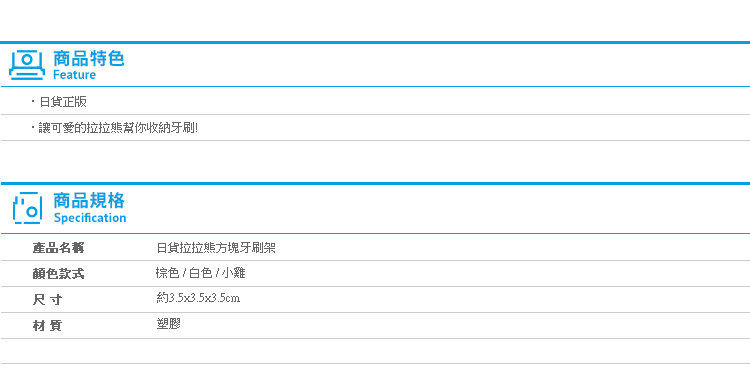The height and width of the screenshot is (385, 750).
Task: Click the 日貨正版 bullet item
Action: (63, 102)
